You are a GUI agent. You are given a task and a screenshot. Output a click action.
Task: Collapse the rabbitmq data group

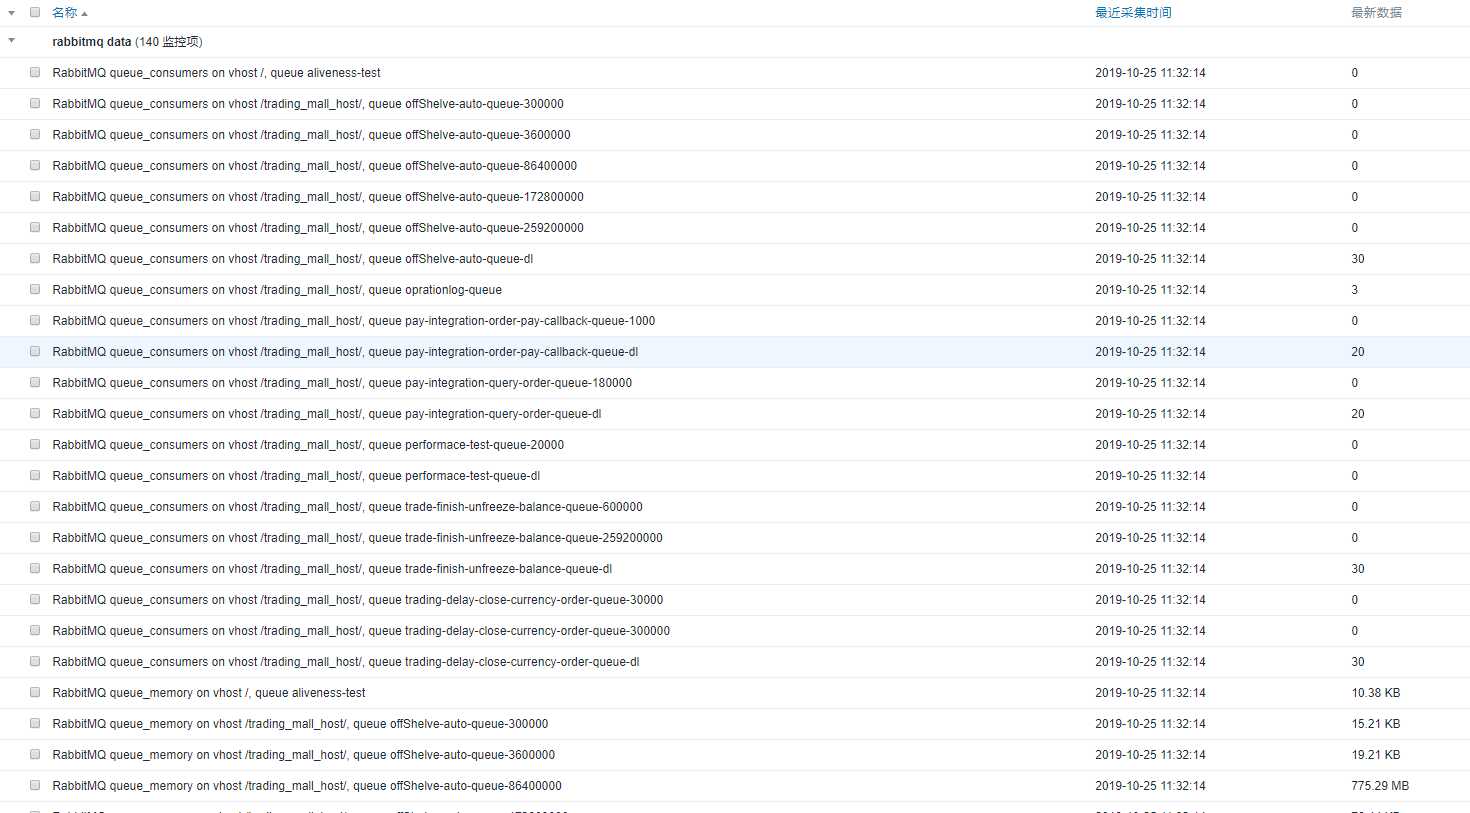click(x=12, y=41)
